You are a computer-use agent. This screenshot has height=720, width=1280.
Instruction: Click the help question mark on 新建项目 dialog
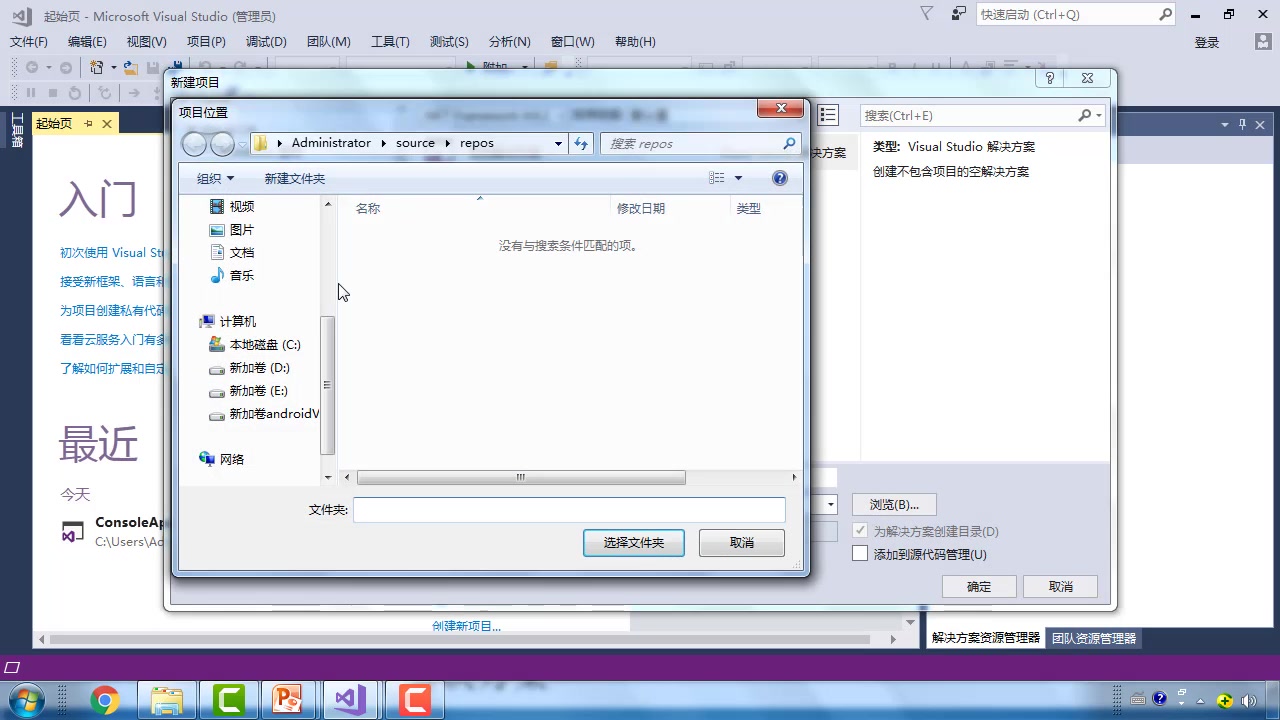(x=1050, y=78)
